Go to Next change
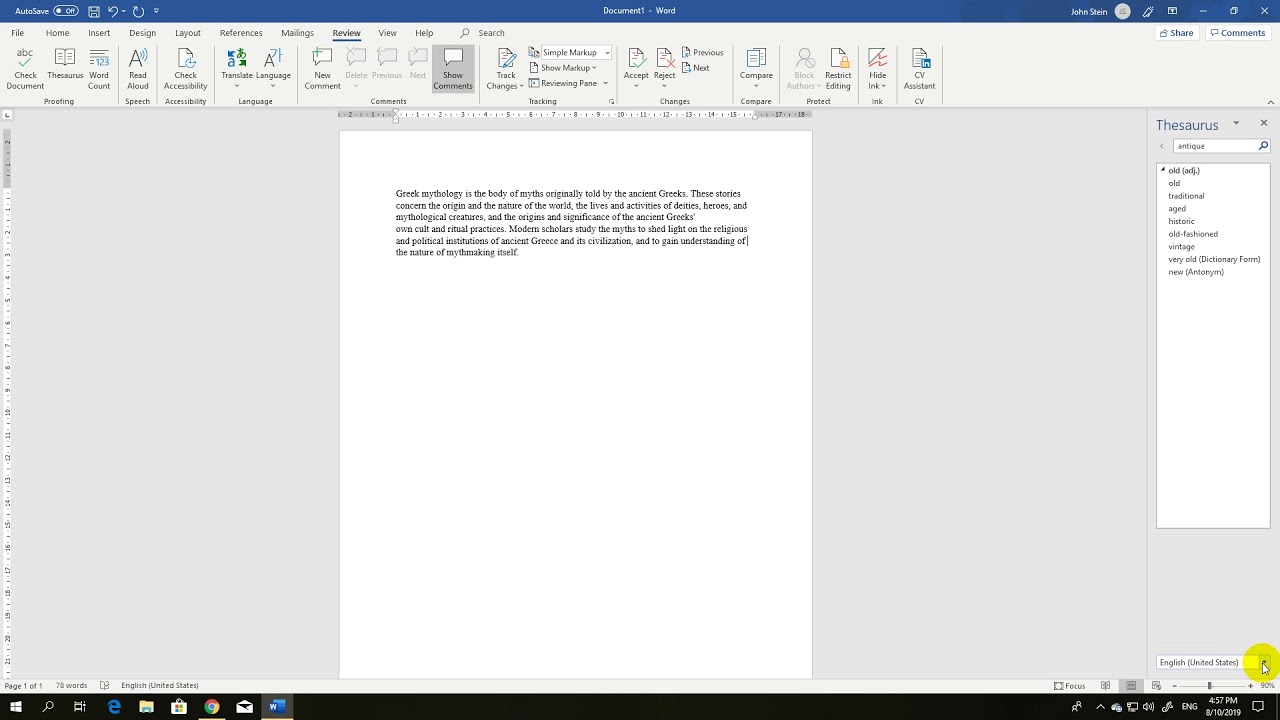This screenshot has width=1280, height=720. point(696,68)
